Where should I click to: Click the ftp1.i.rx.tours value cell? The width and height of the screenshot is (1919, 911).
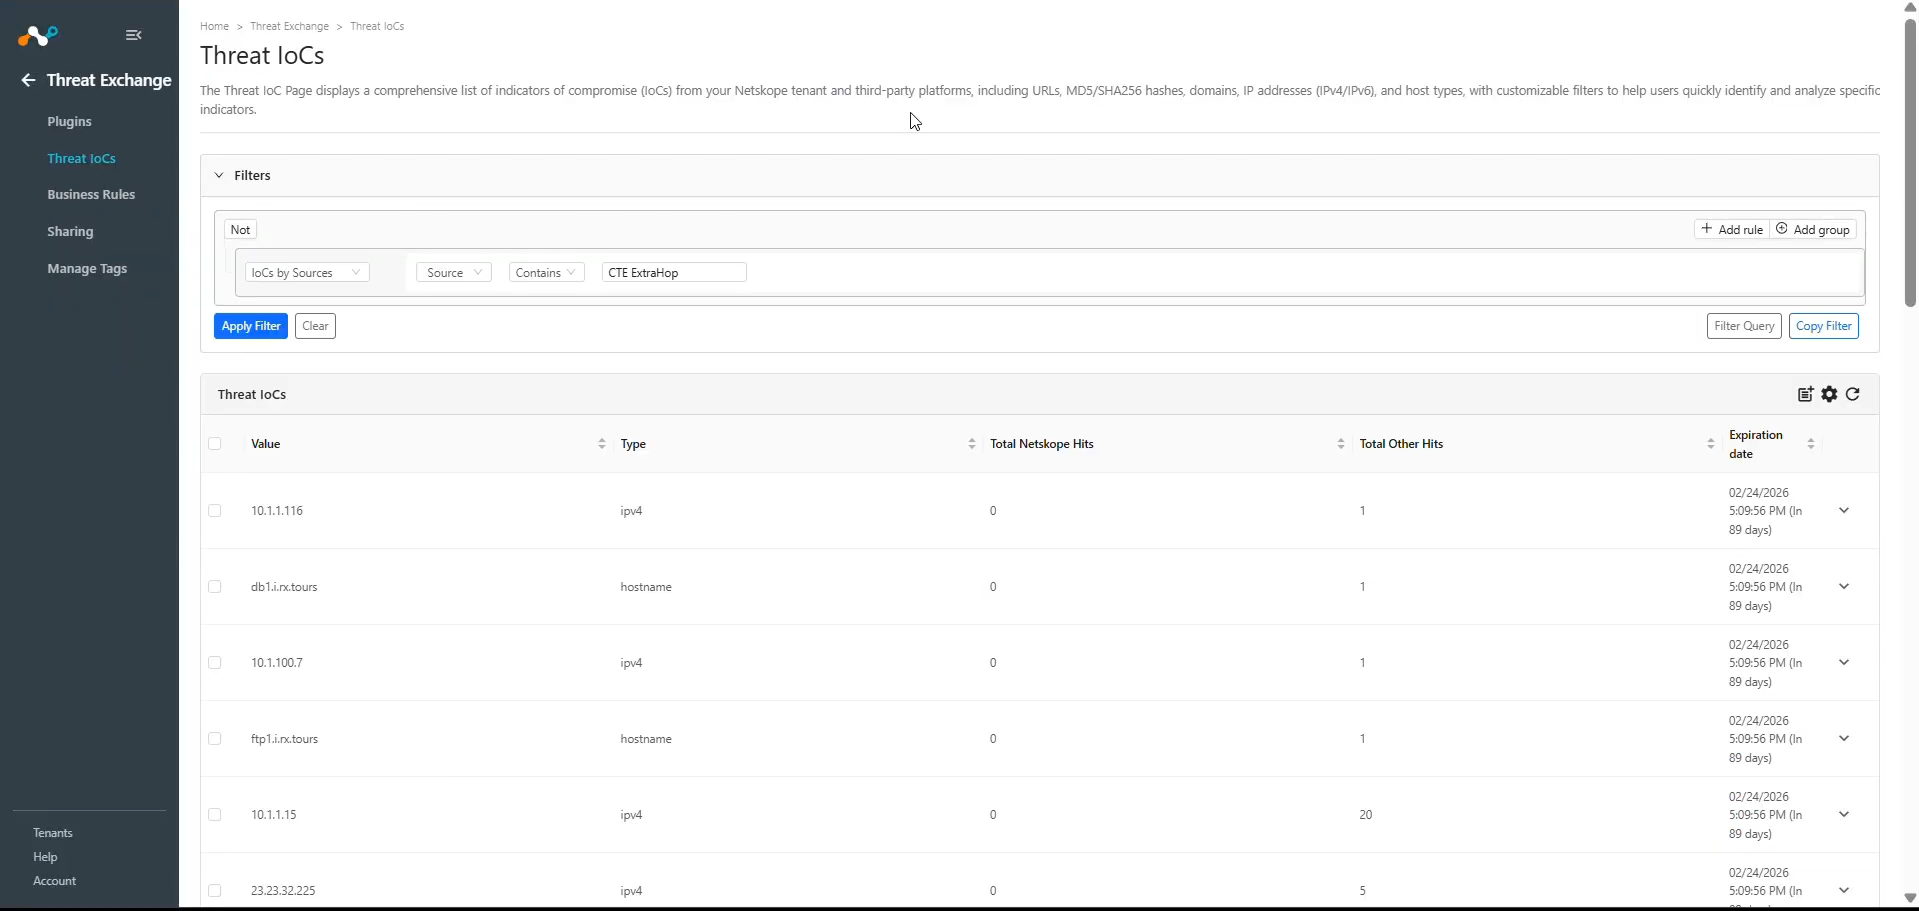[285, 739]
